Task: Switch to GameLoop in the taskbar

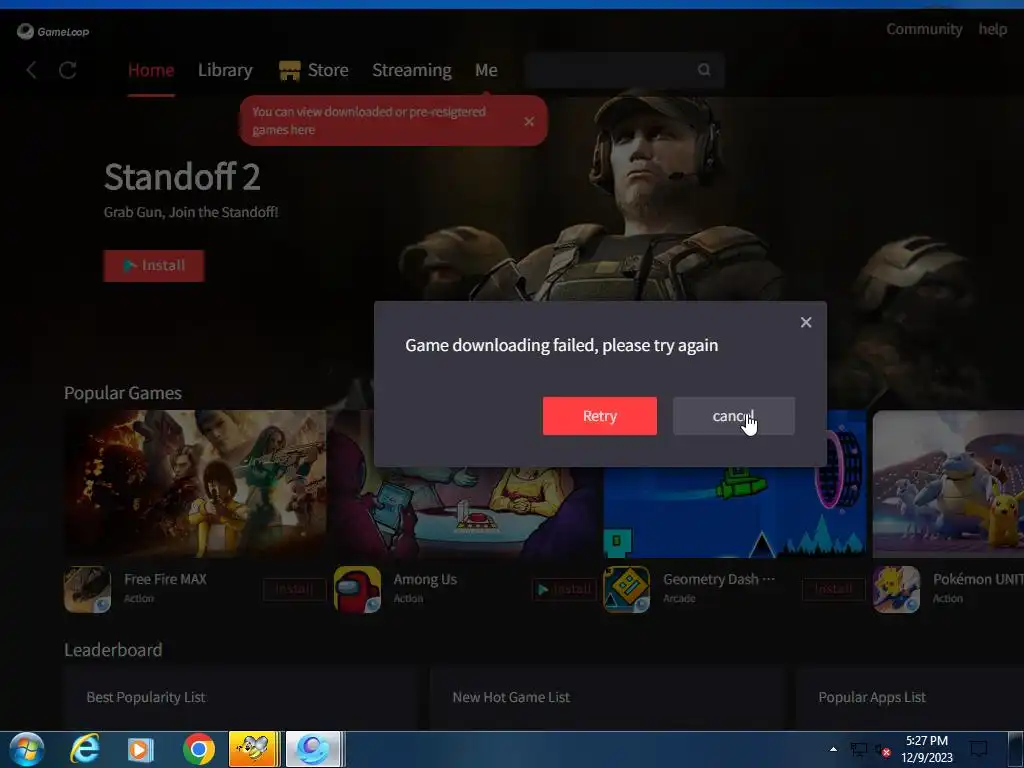Action: (314, 749)
